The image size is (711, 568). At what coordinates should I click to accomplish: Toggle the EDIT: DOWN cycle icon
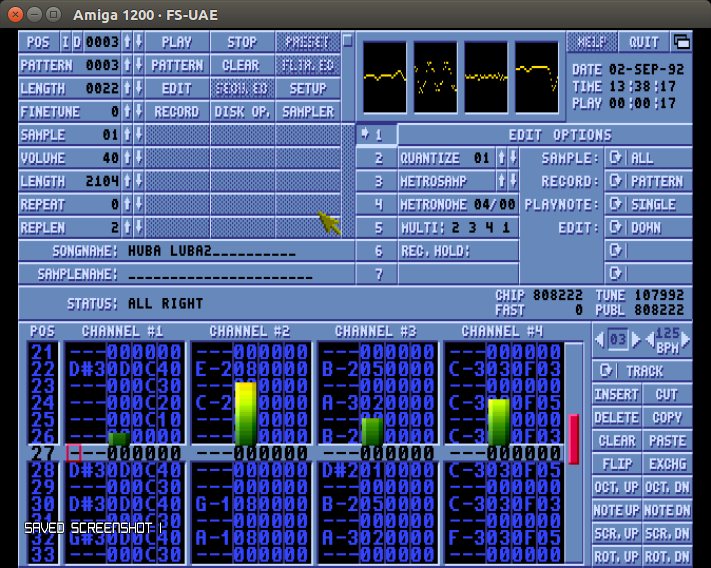point(616,228)
